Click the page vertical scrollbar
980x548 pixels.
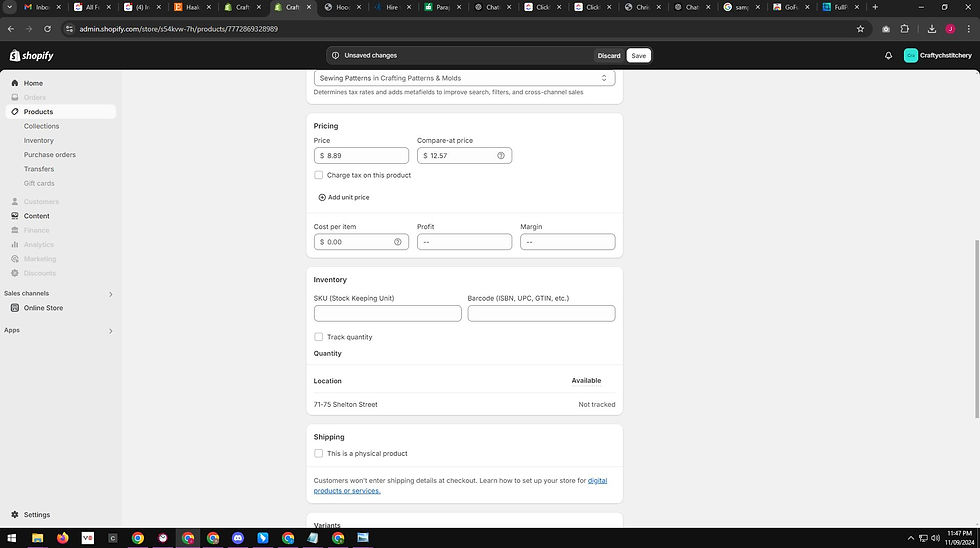point(976,329)
